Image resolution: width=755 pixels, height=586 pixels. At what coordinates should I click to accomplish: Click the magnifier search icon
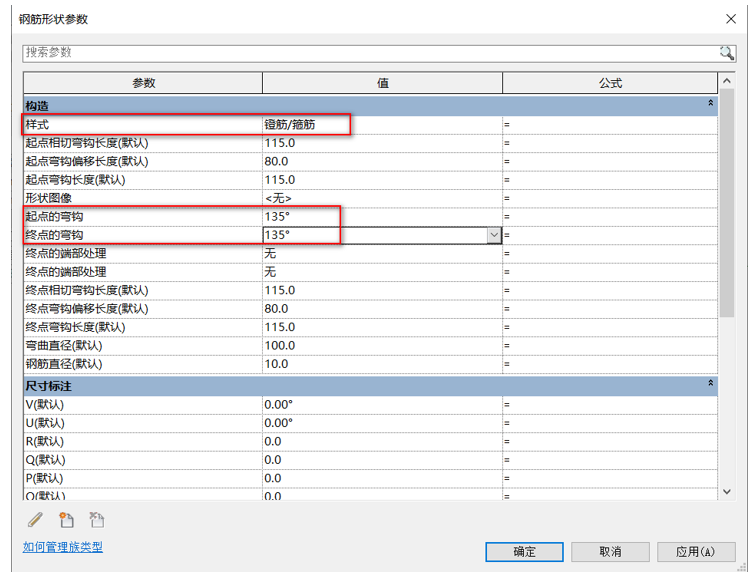(x=726, y=53)
